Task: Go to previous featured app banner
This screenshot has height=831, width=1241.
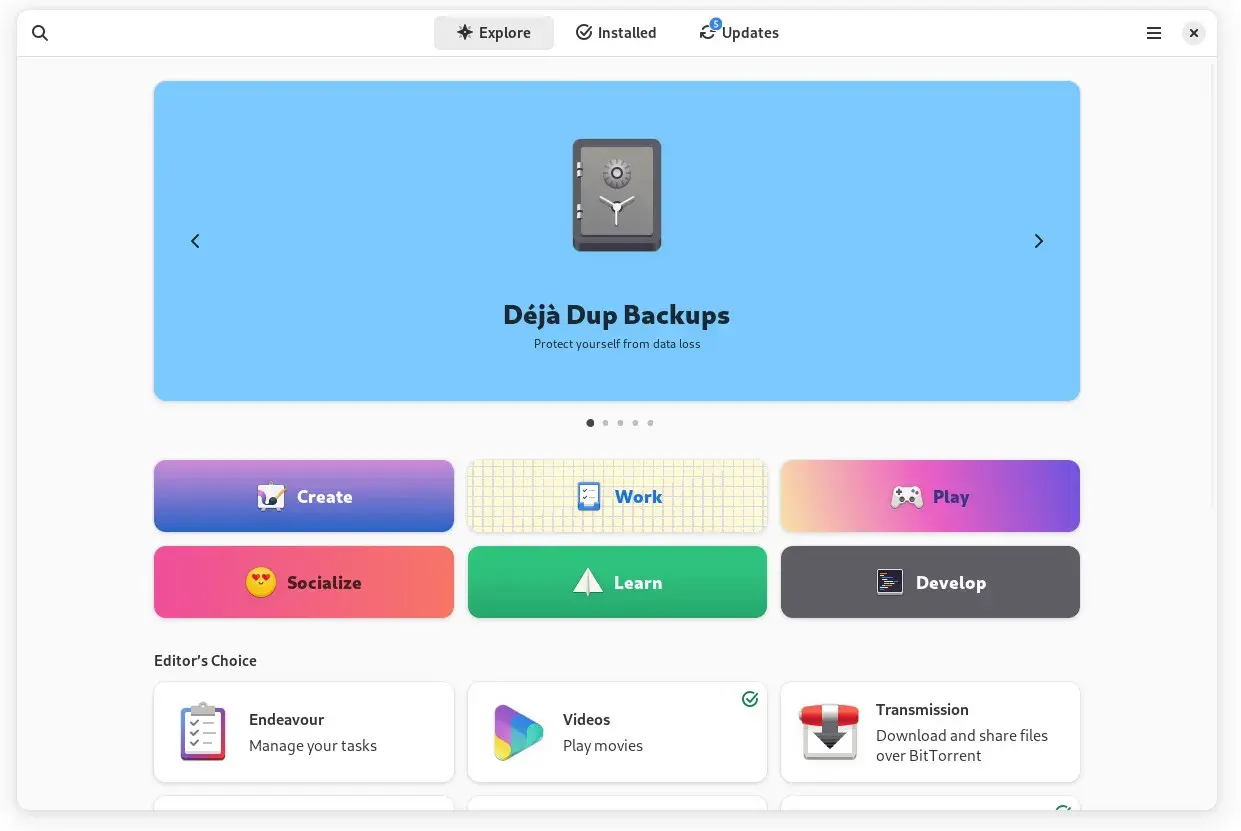Action: pyautogui.click(x=195, y=241)
